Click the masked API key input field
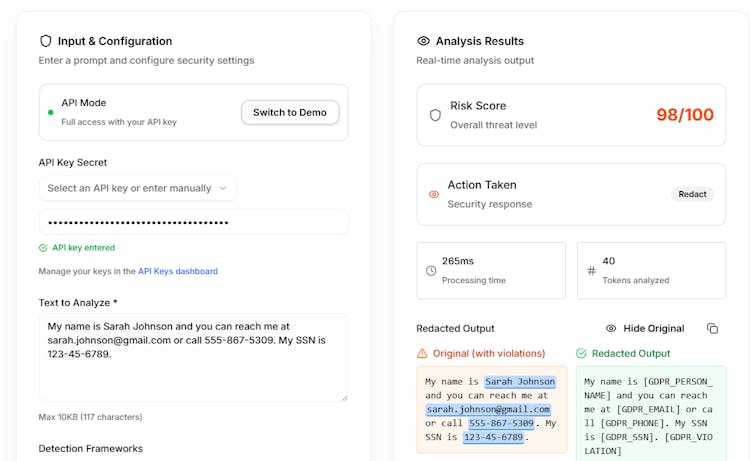 point(193,222)
